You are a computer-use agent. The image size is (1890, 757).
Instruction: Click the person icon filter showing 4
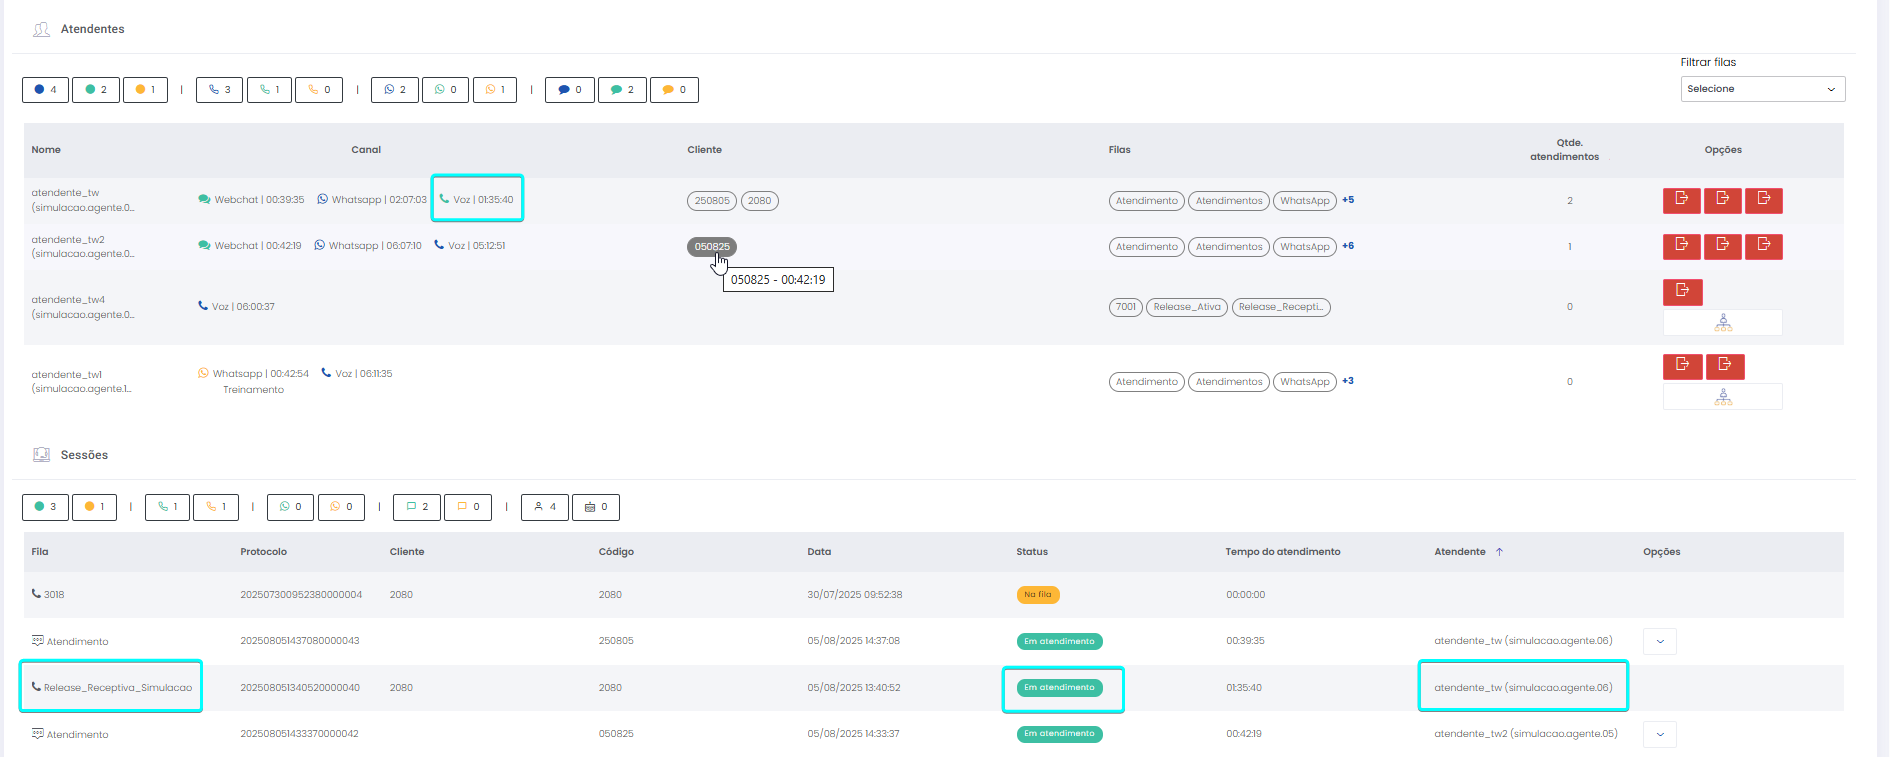[x=545, y=507]
